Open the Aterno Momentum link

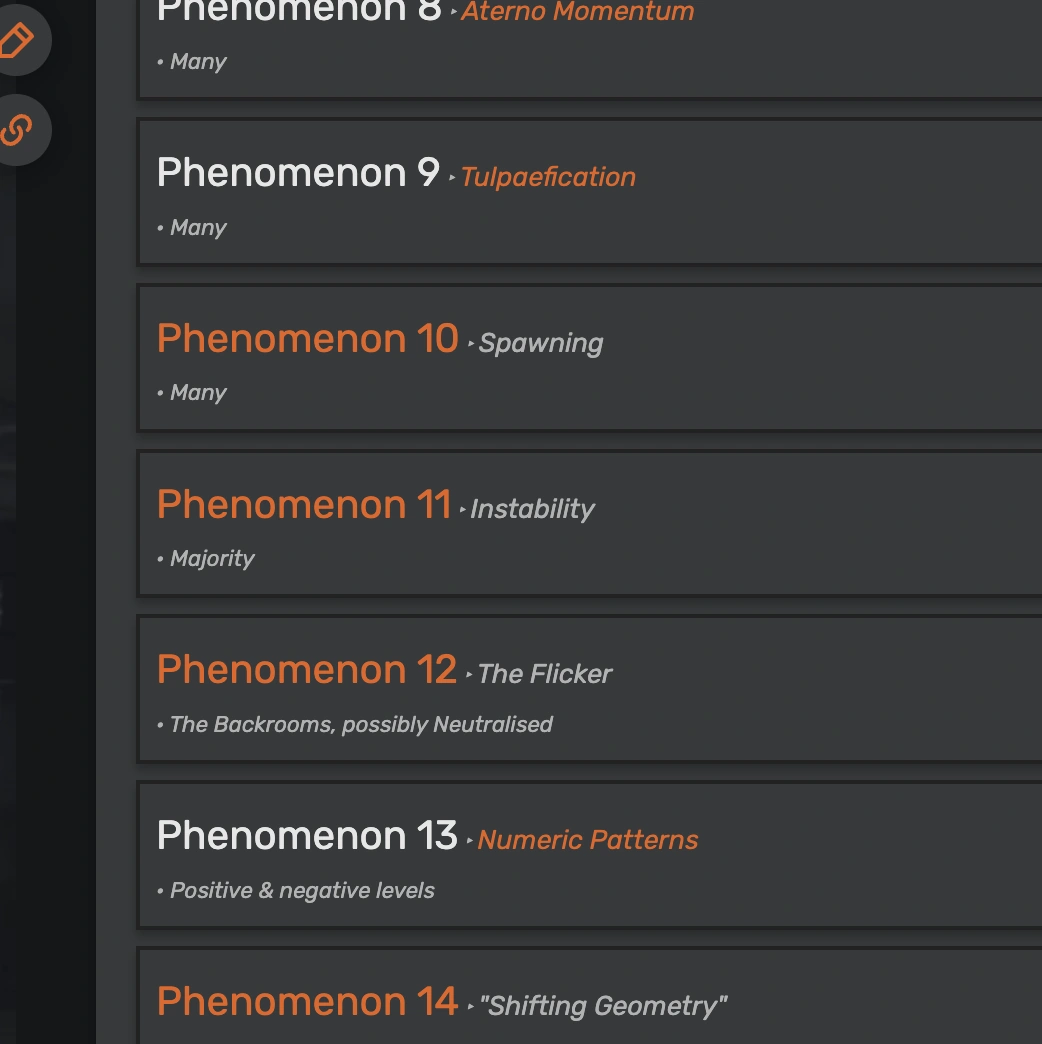pyautogui.click(x=577, y=12)
